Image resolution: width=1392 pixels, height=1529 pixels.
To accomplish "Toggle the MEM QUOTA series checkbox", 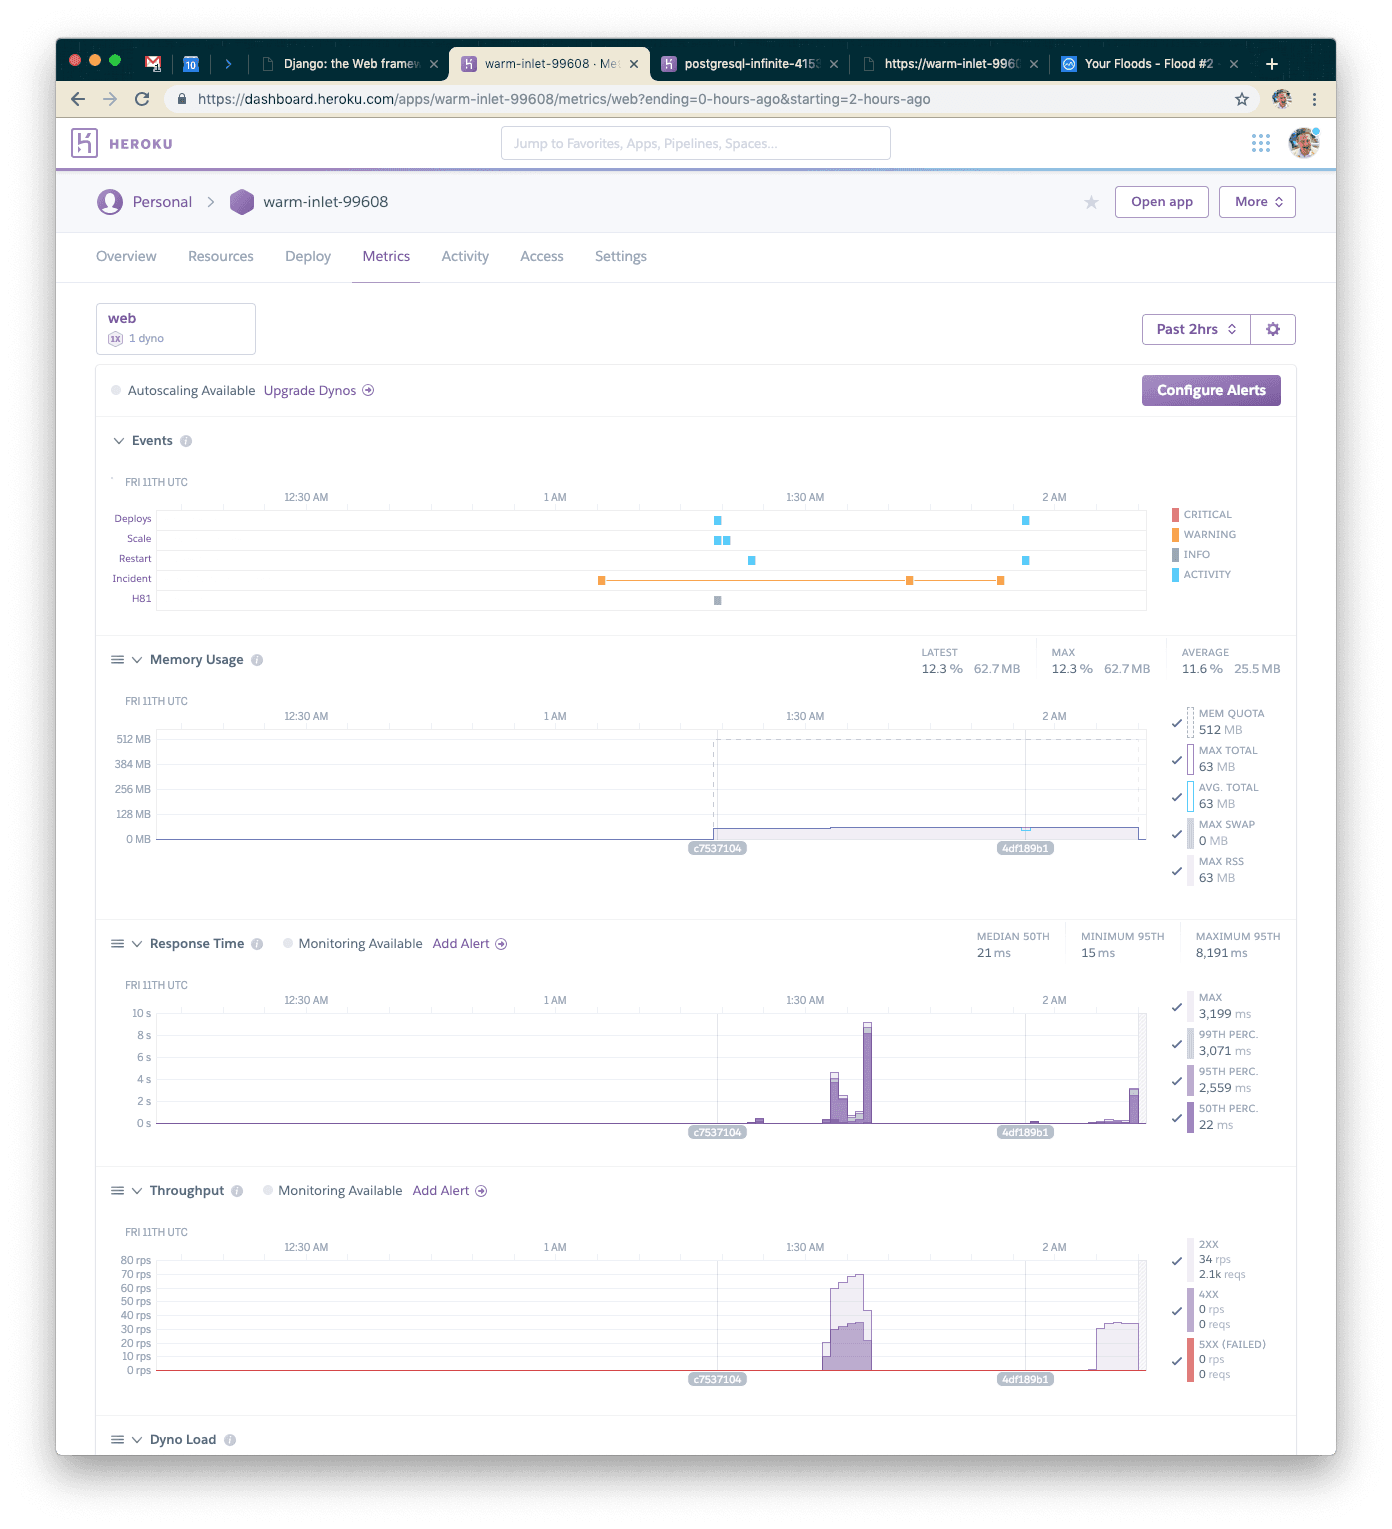I will click(1177, 723).
